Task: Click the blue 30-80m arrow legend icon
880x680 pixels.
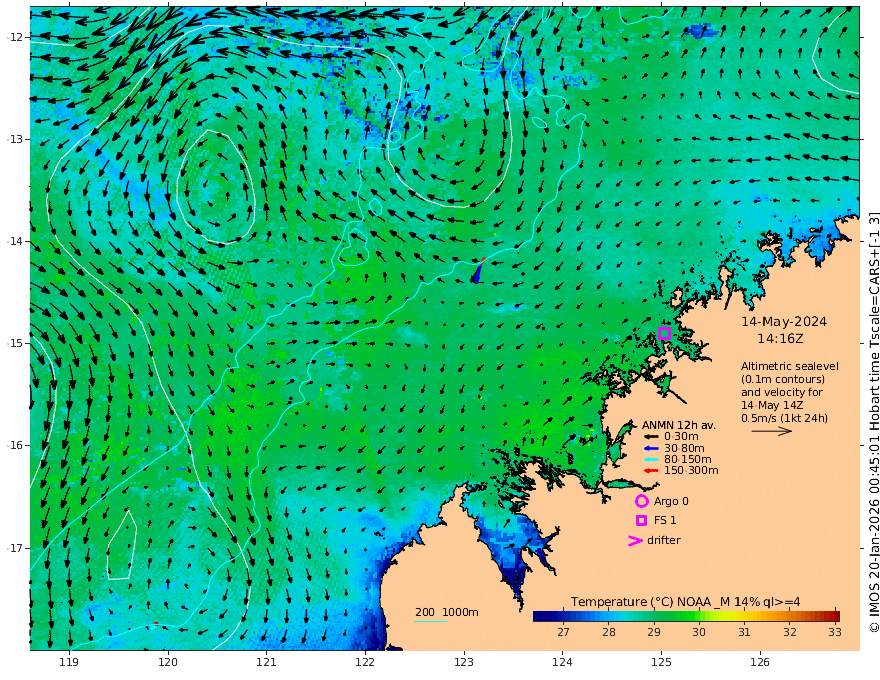Action: coord(651,448)
